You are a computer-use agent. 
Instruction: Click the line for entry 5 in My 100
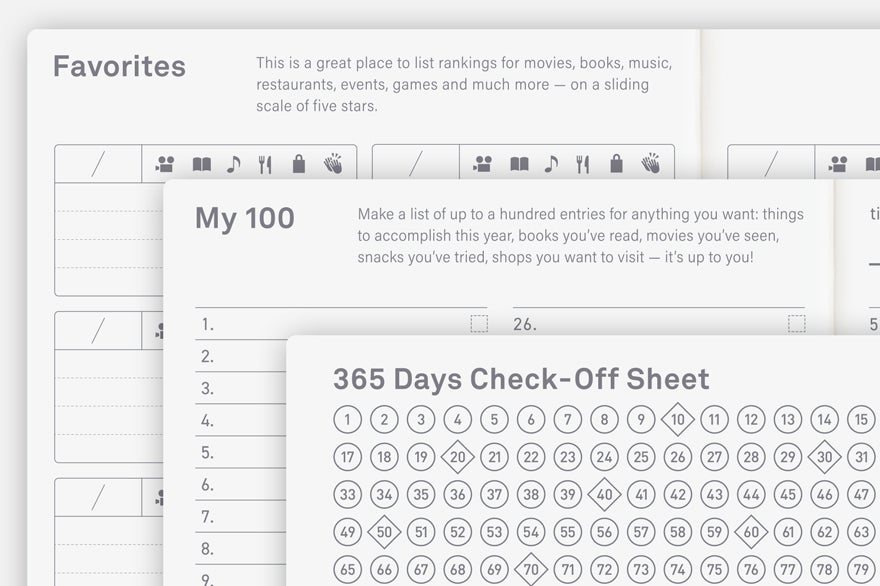(240, 452)
